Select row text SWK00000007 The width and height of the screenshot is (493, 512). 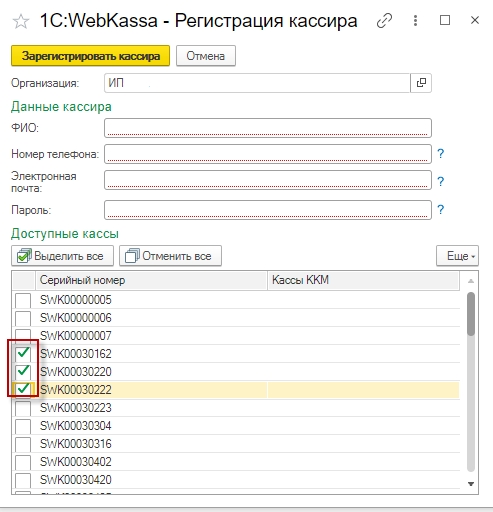[76, 336]
